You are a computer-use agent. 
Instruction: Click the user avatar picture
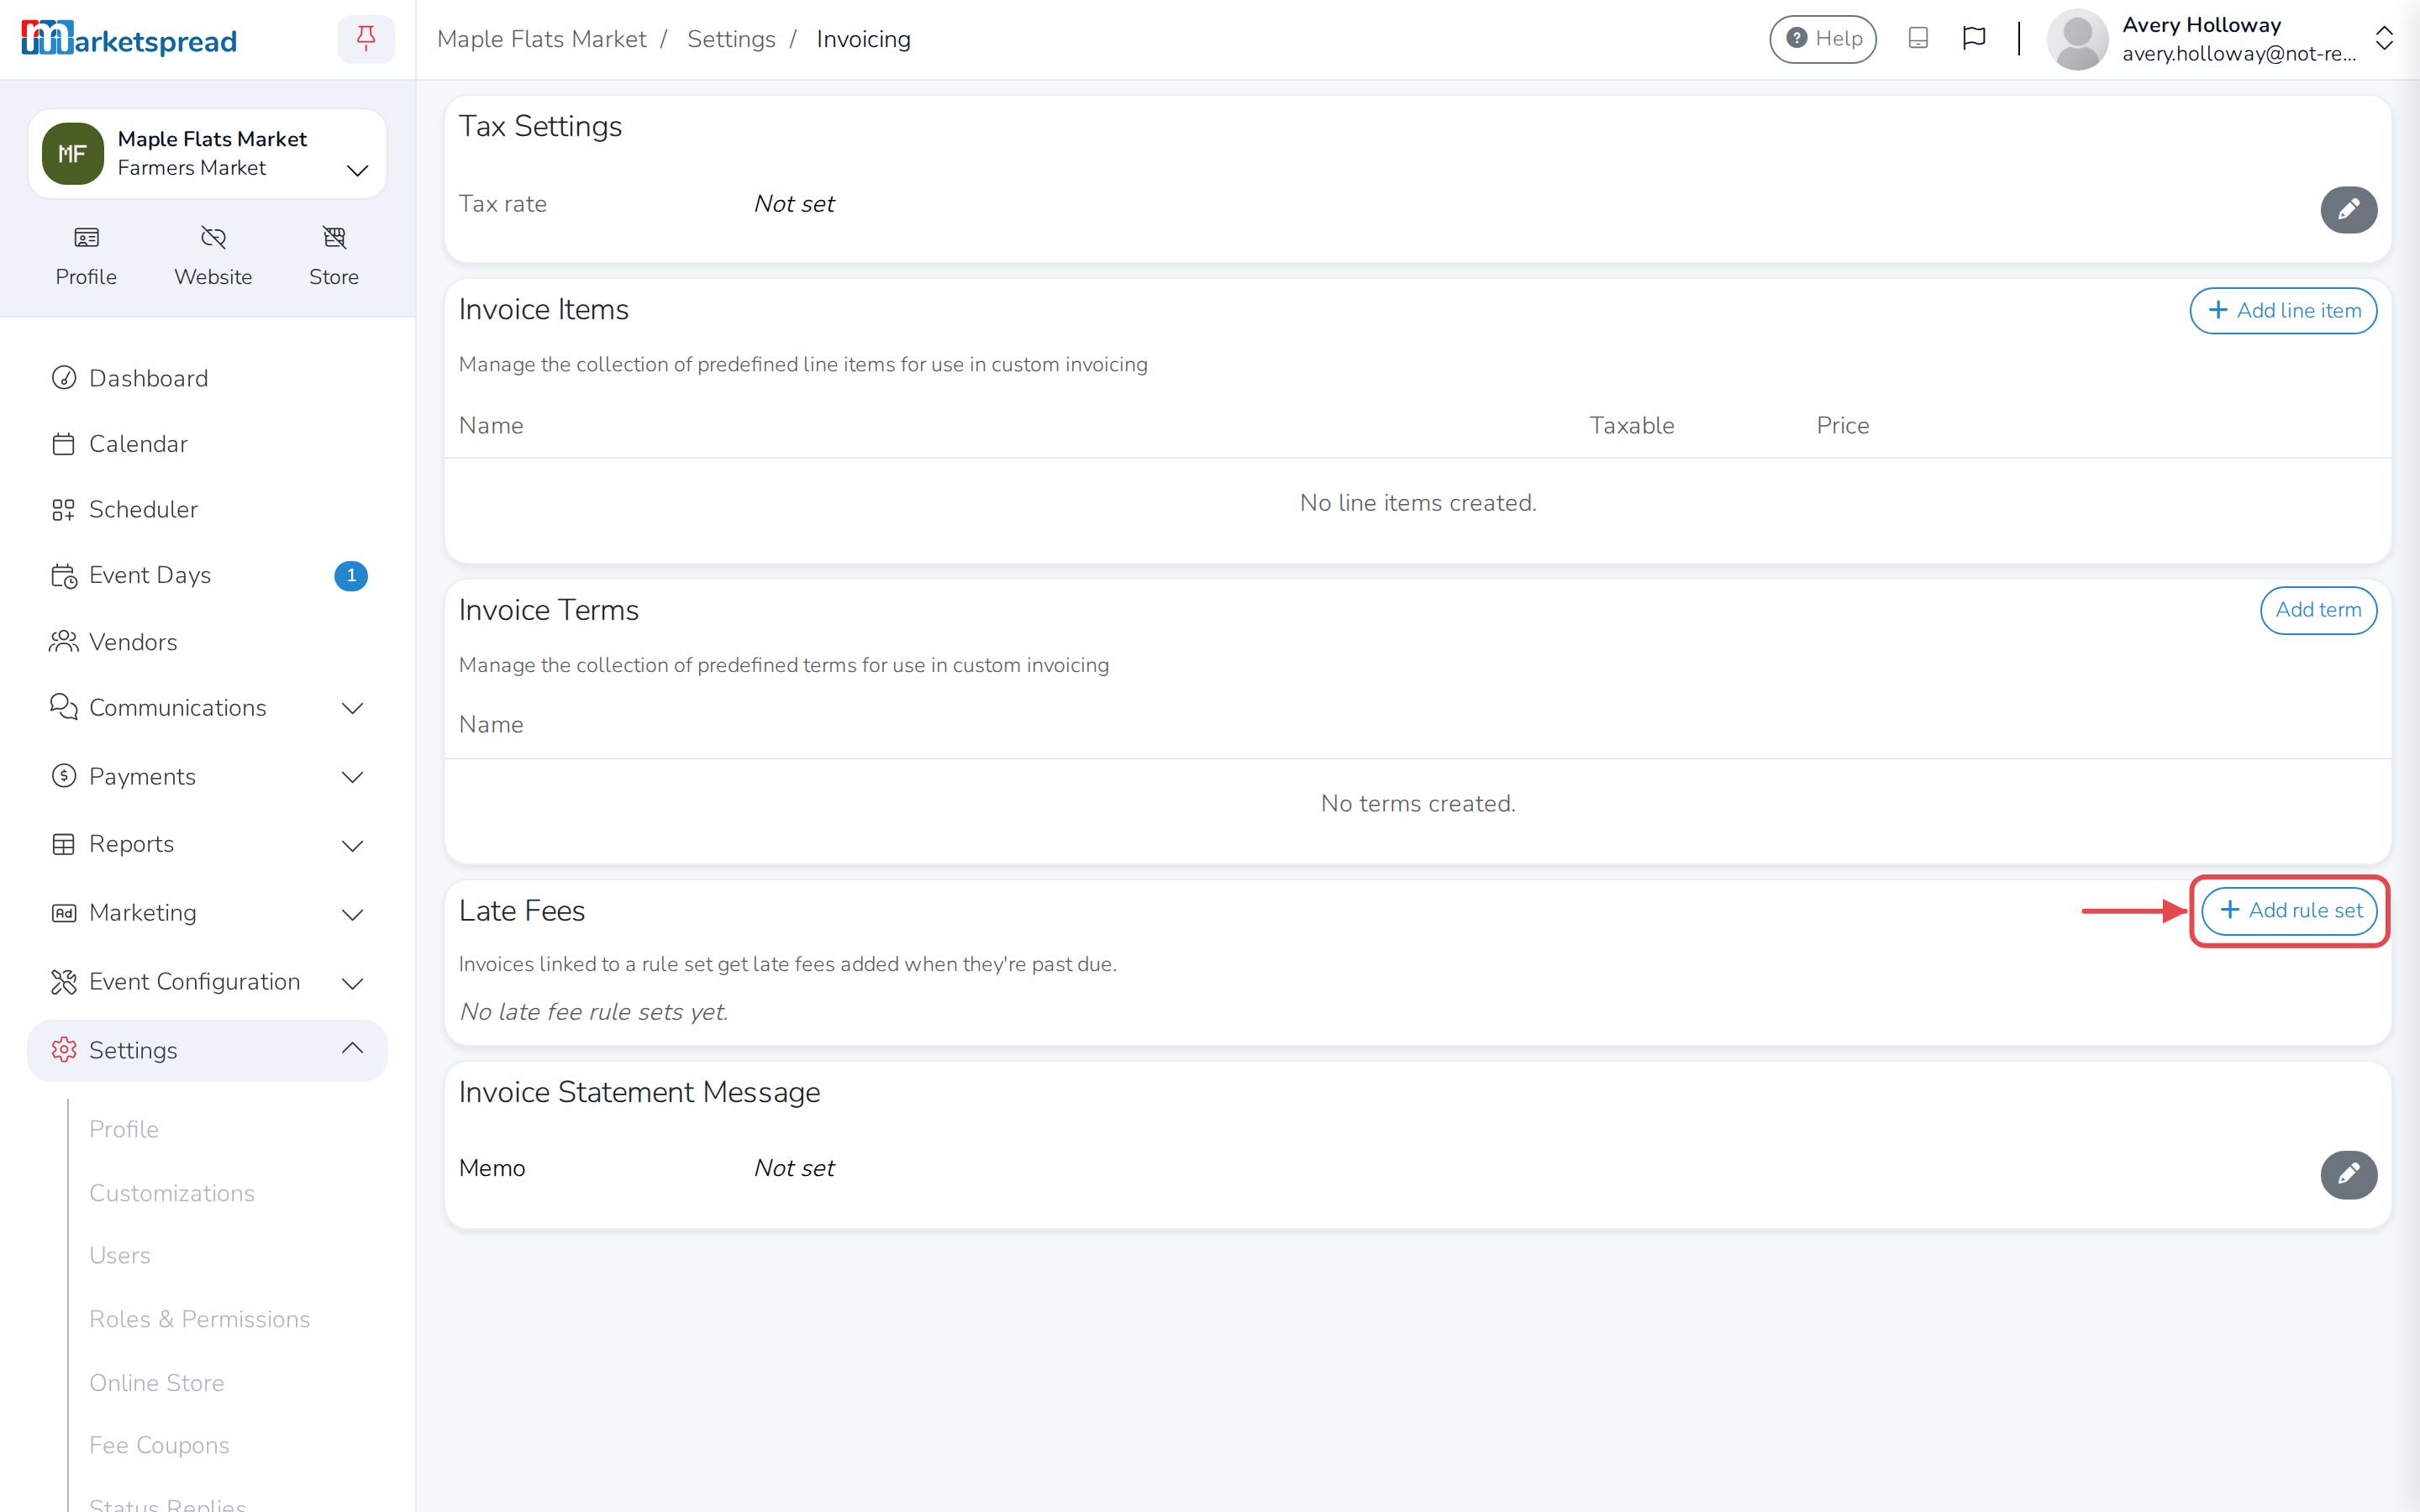click(2076, 39)
